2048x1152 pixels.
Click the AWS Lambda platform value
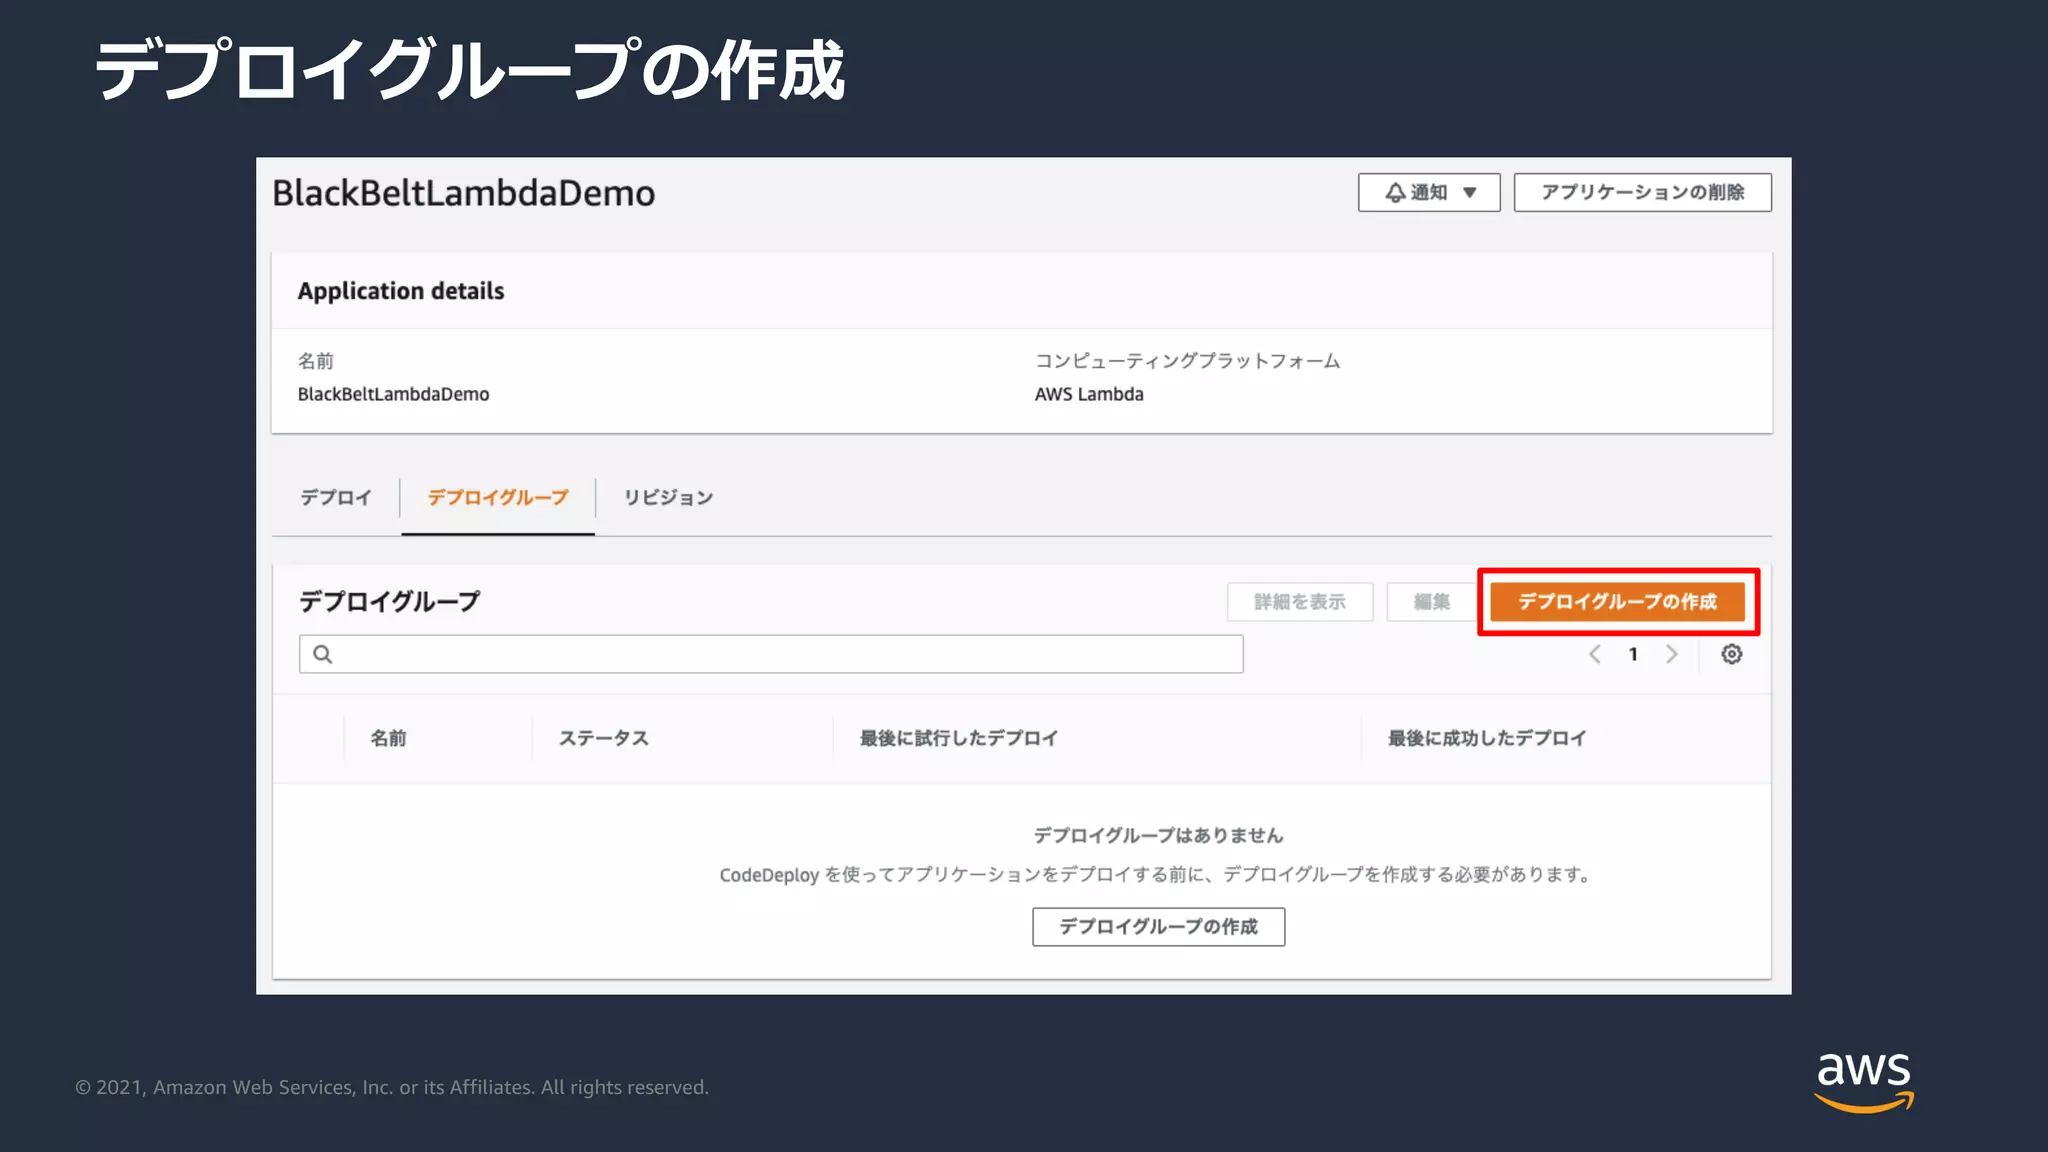(x=1089, y=394)
